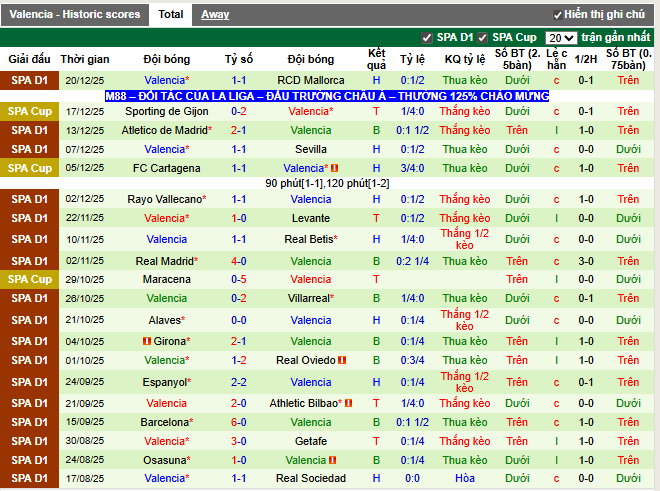Click the 4-0 score of Real Madrid match
The width and height of the screenshot is (660, 491).
239,261
